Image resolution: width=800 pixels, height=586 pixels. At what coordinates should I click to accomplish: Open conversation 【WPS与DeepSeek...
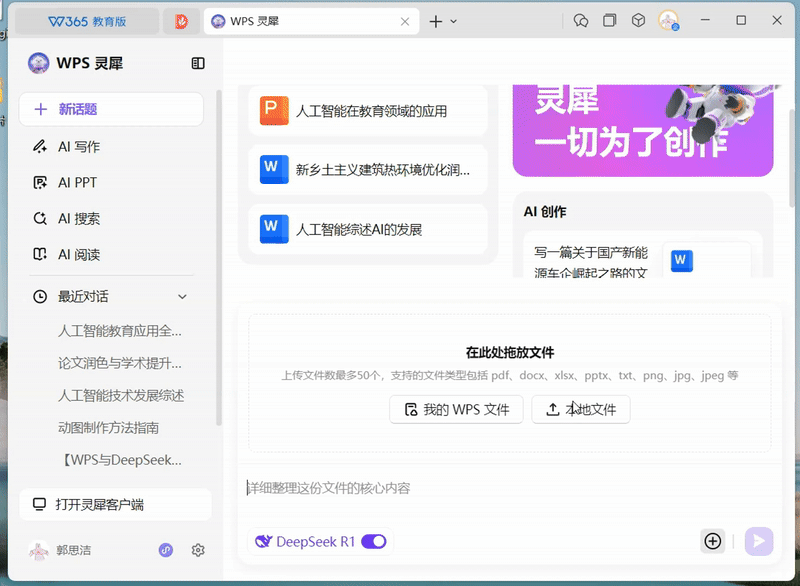click(x=119, y=460)
